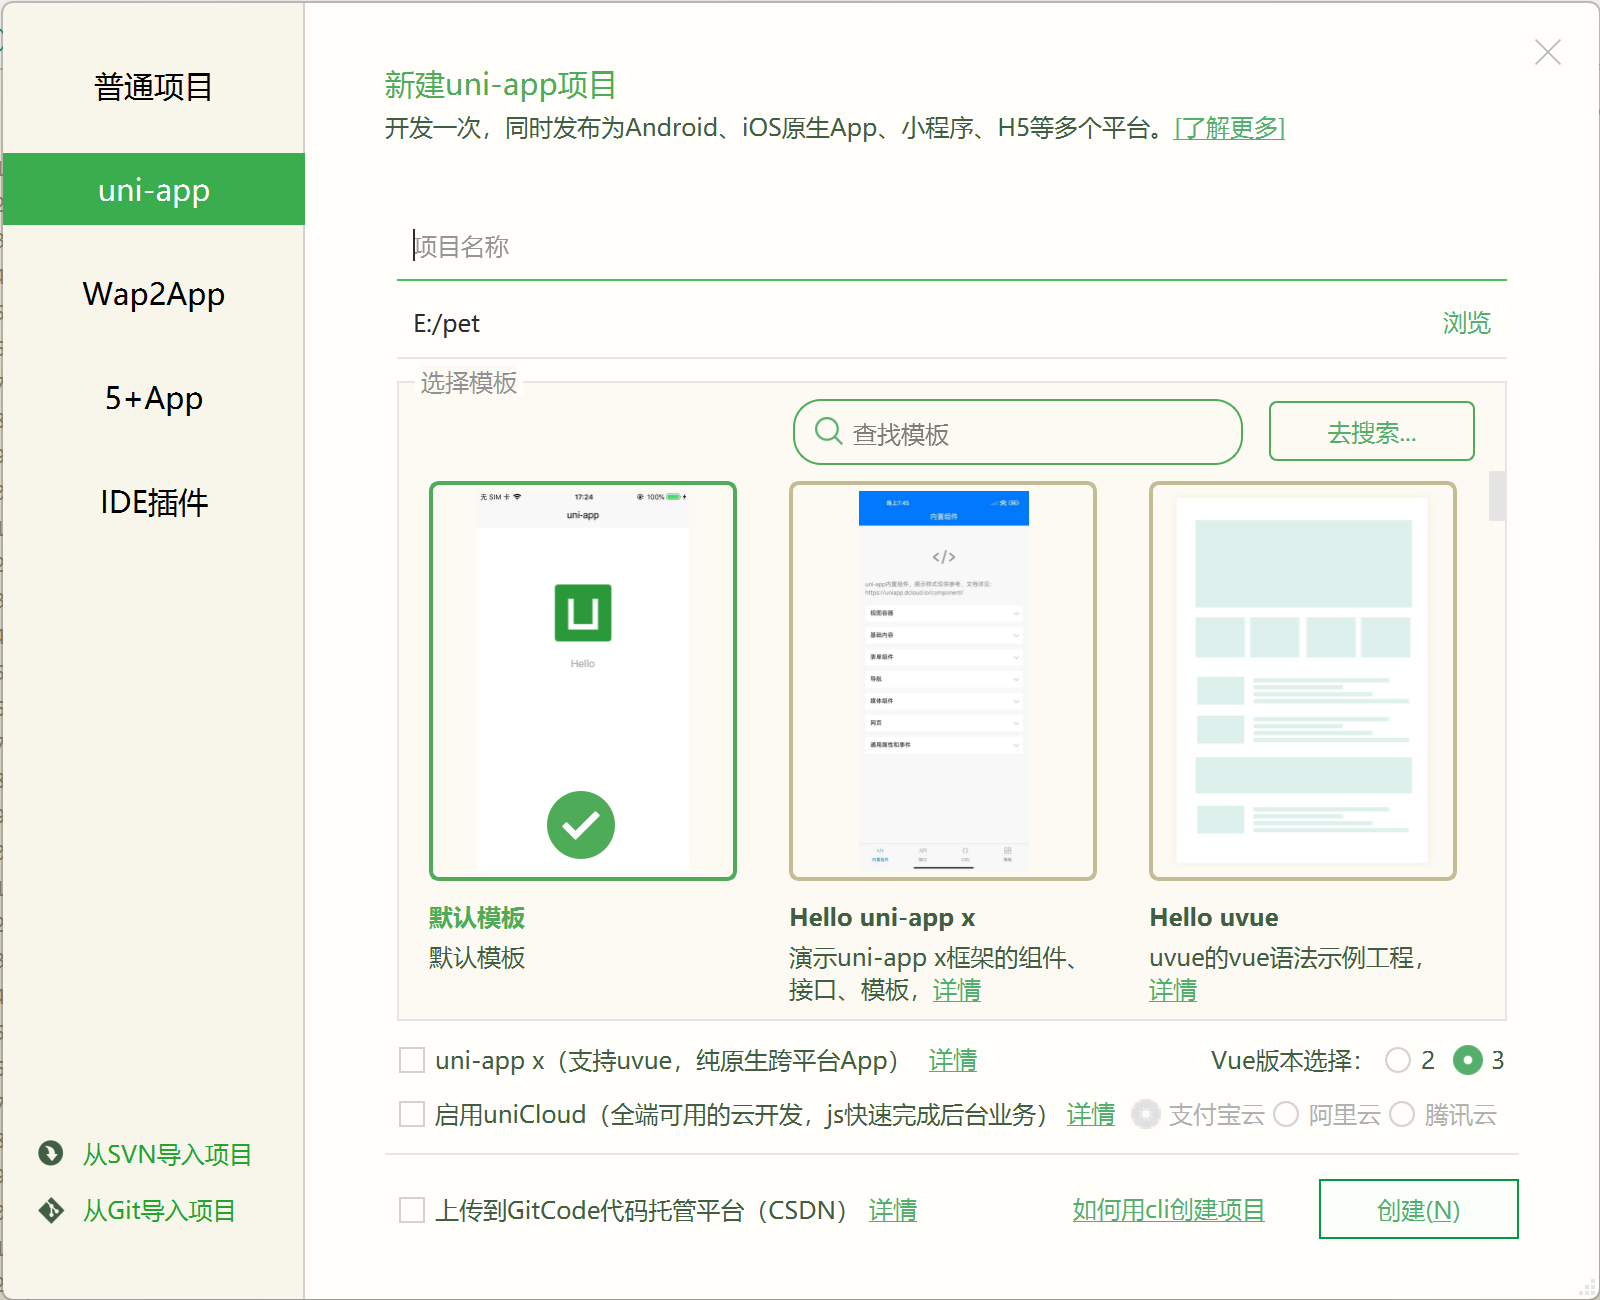Click 从Git导入项目 link
This screenshot has height=1300, width=1600.
click(159, 1210)
